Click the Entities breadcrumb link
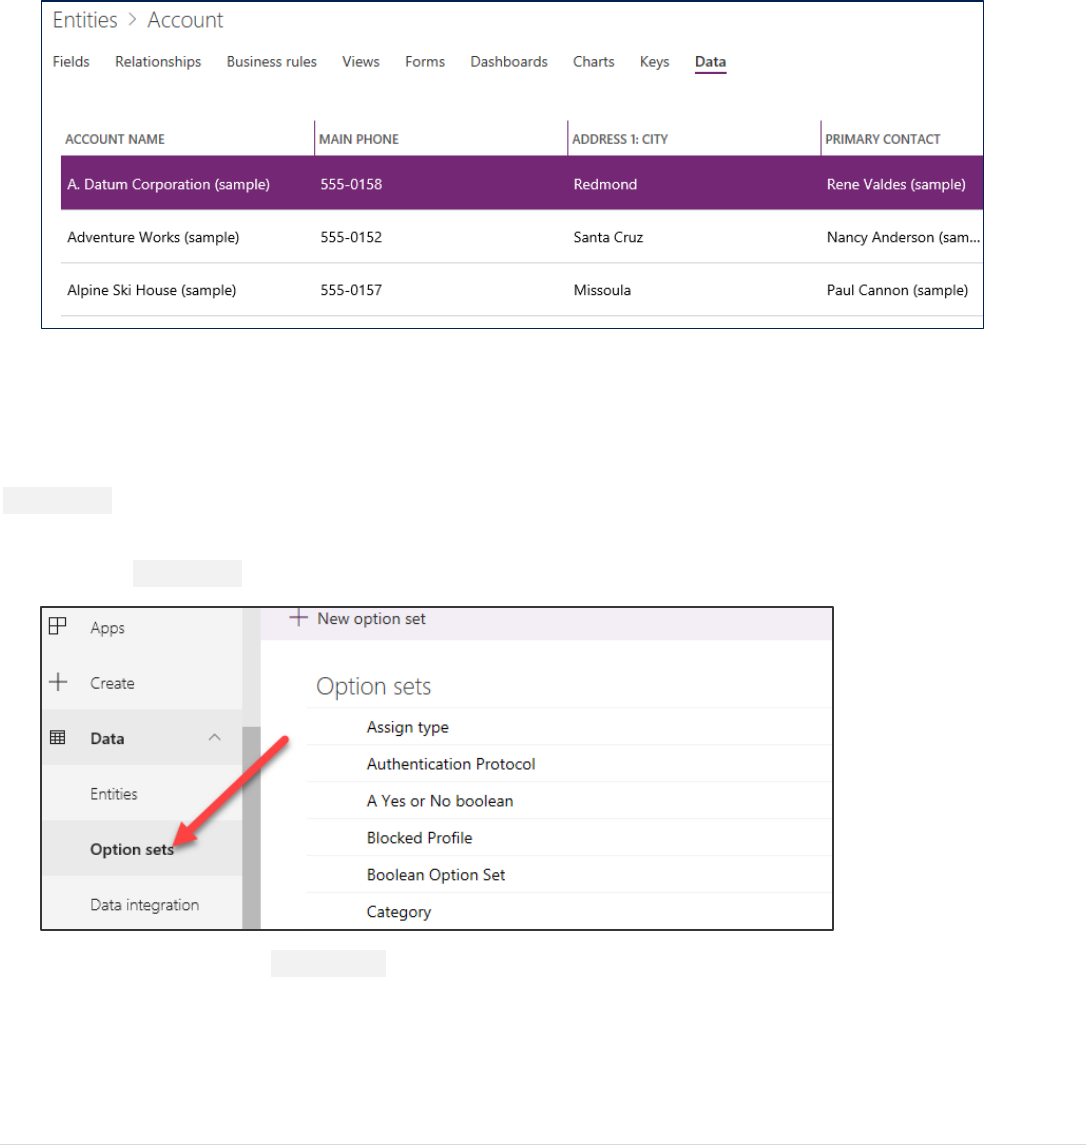 [85, 20]
